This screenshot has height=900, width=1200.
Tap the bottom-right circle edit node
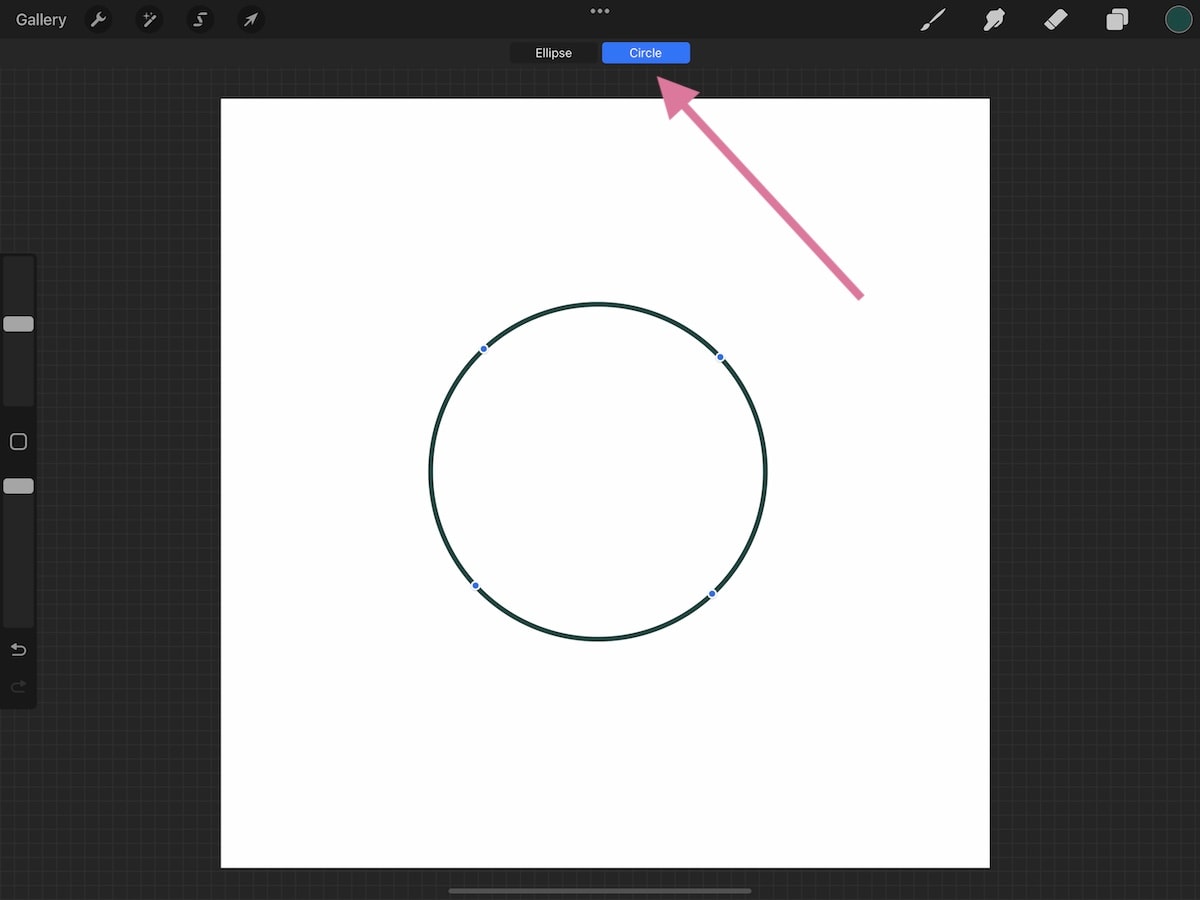711,593
